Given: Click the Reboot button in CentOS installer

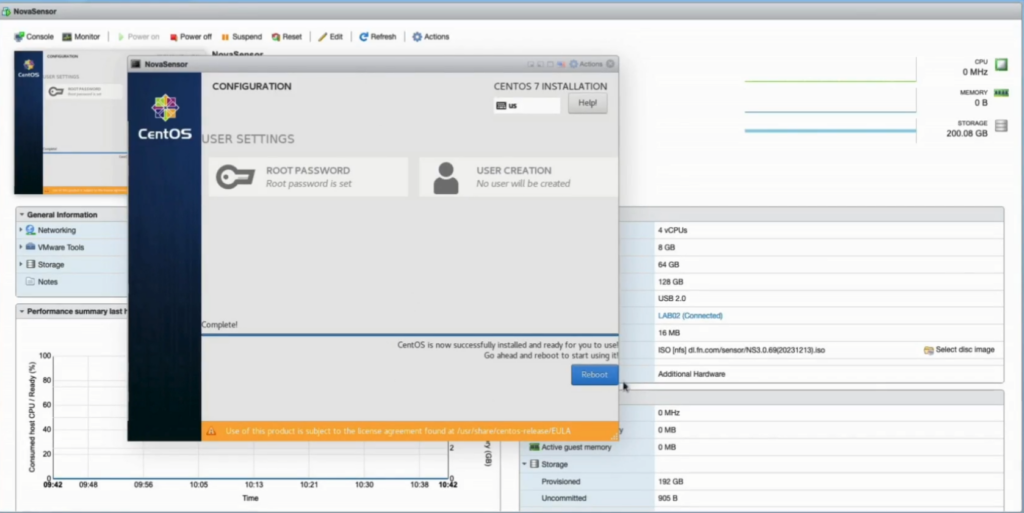Looking at the screenshot, I should [x=594, y=375].
